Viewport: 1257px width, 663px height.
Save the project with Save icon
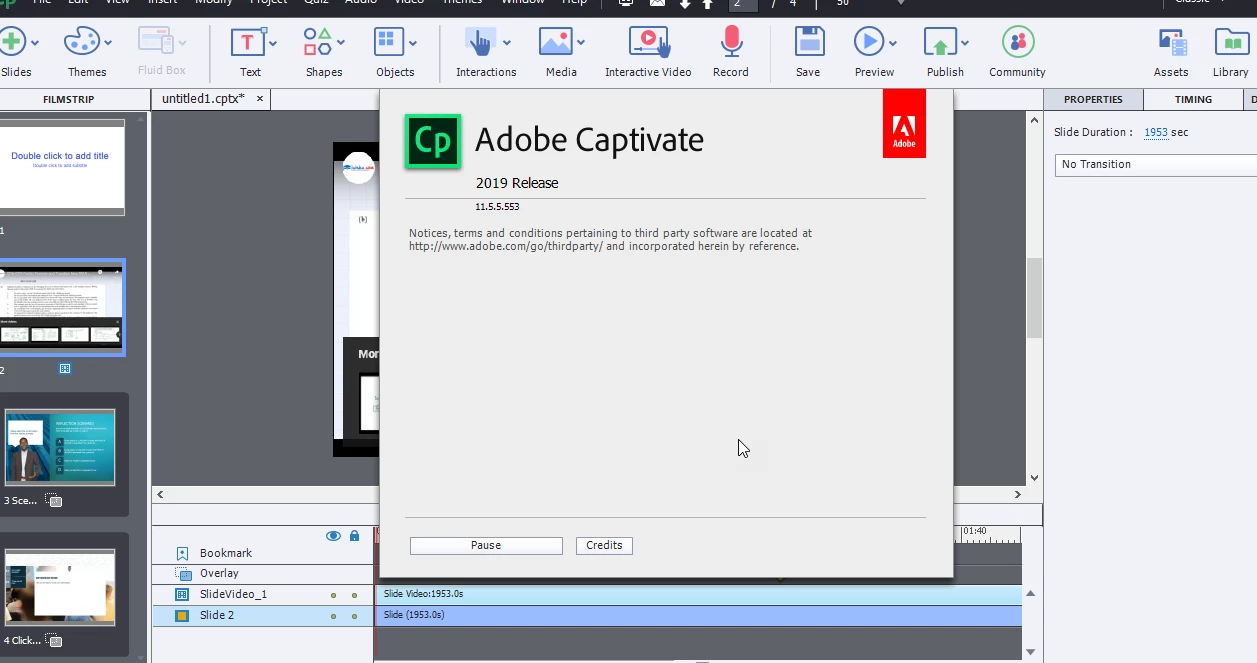[x=808, y=42]
